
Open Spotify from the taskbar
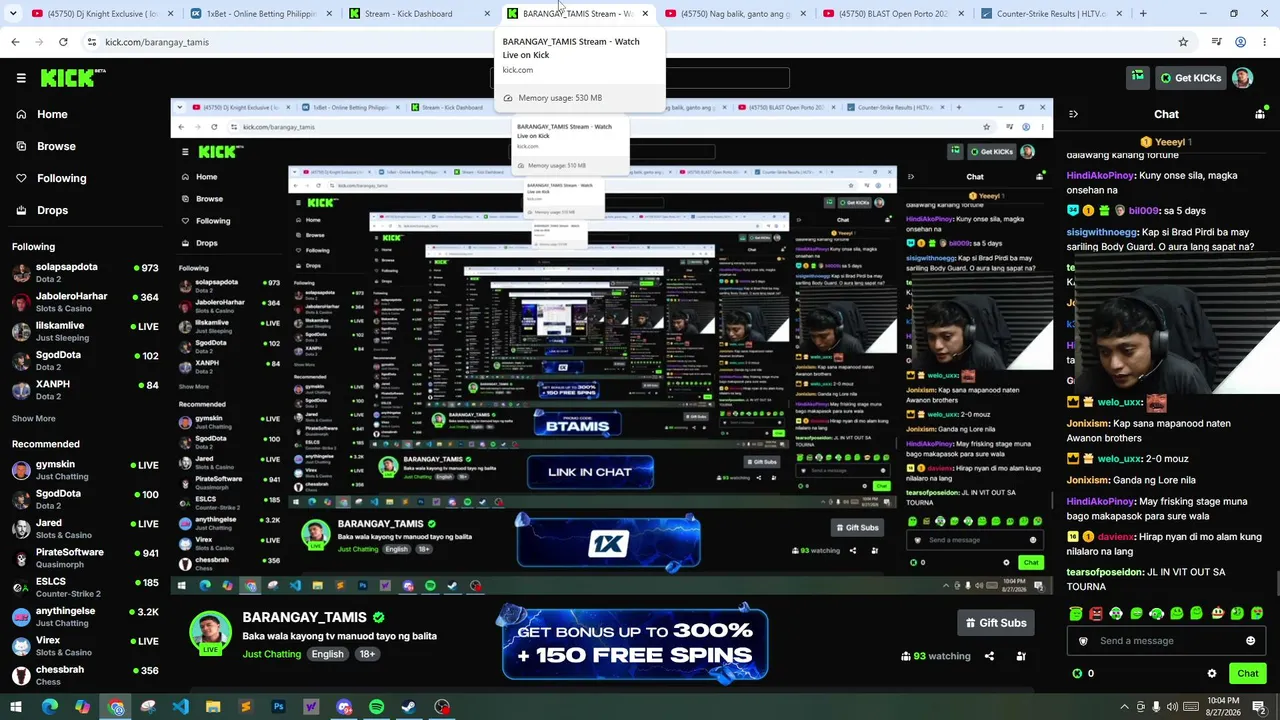[376, 707]
